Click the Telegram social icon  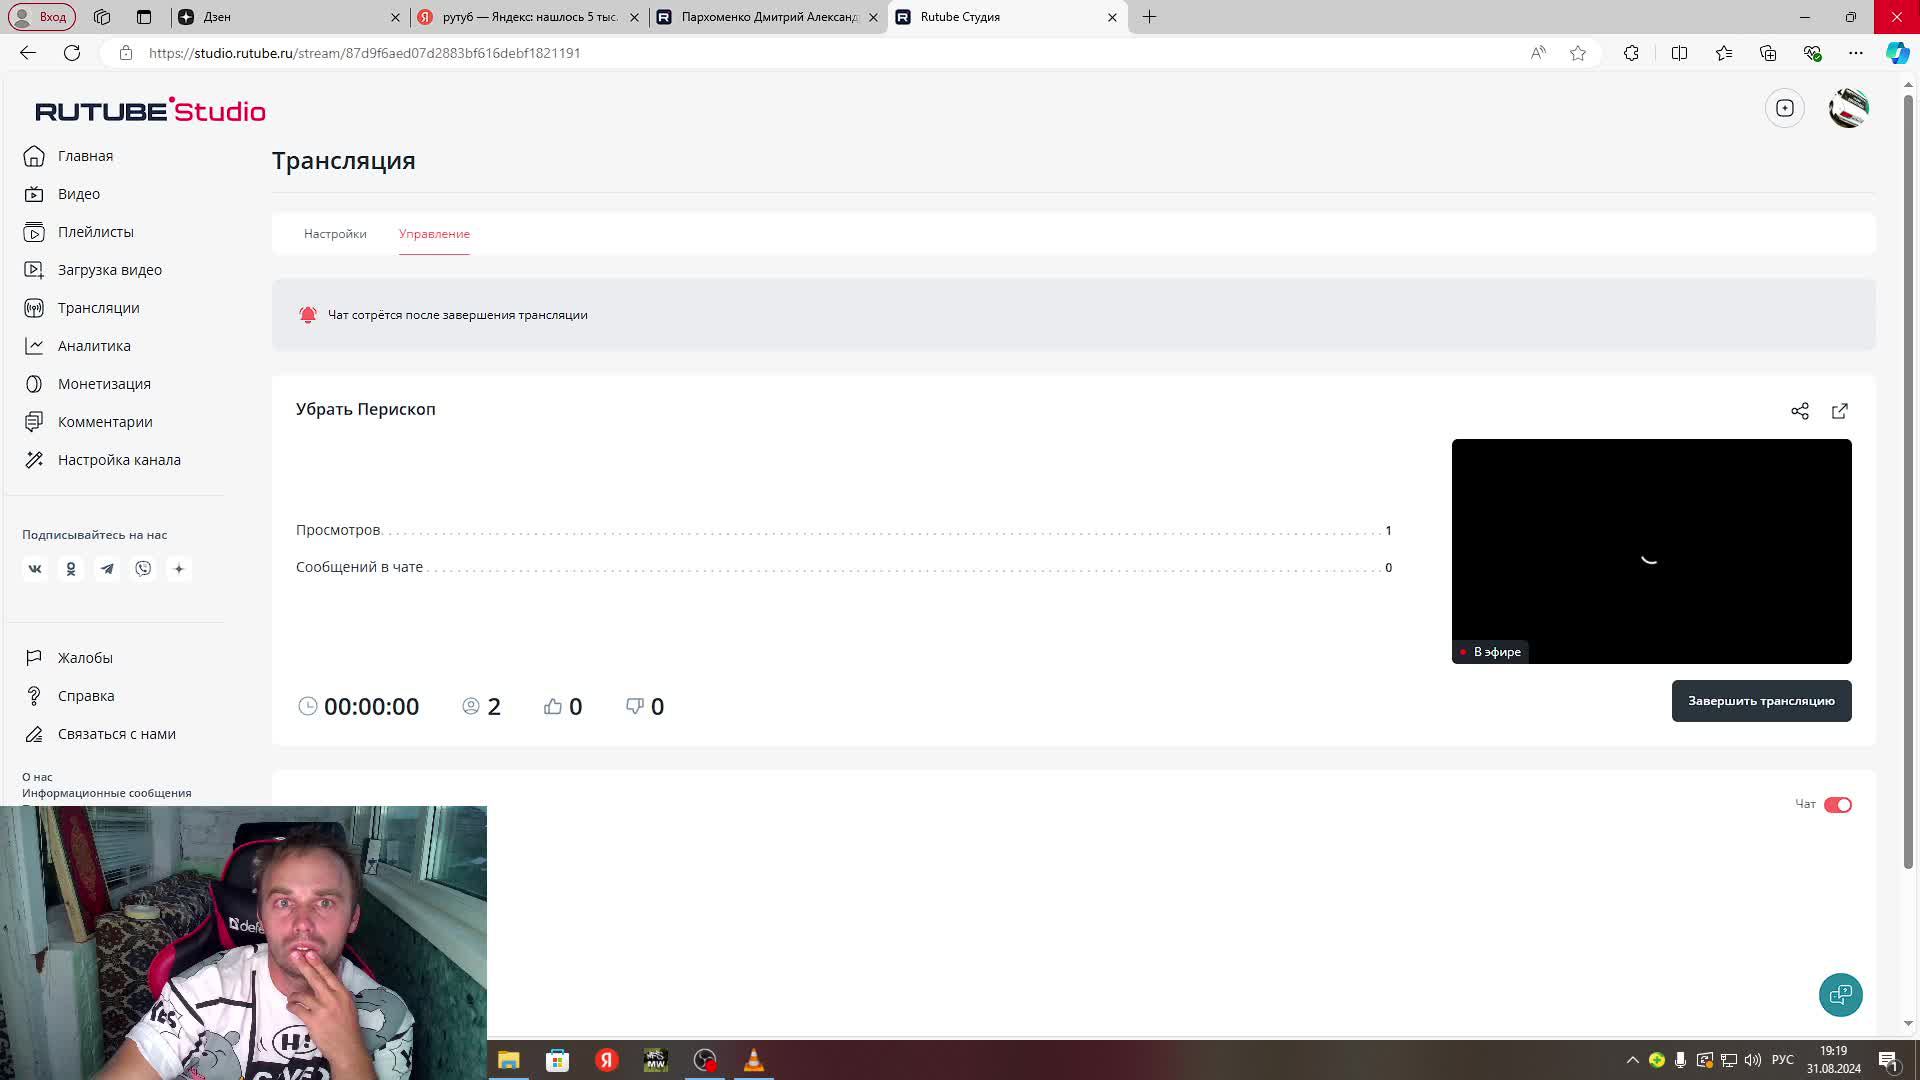coord(107,569)
